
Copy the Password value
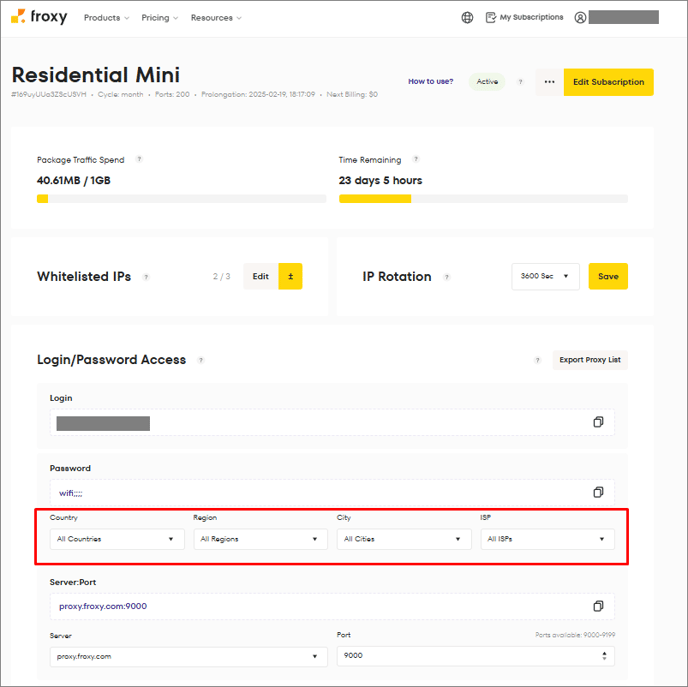[598, 492]
